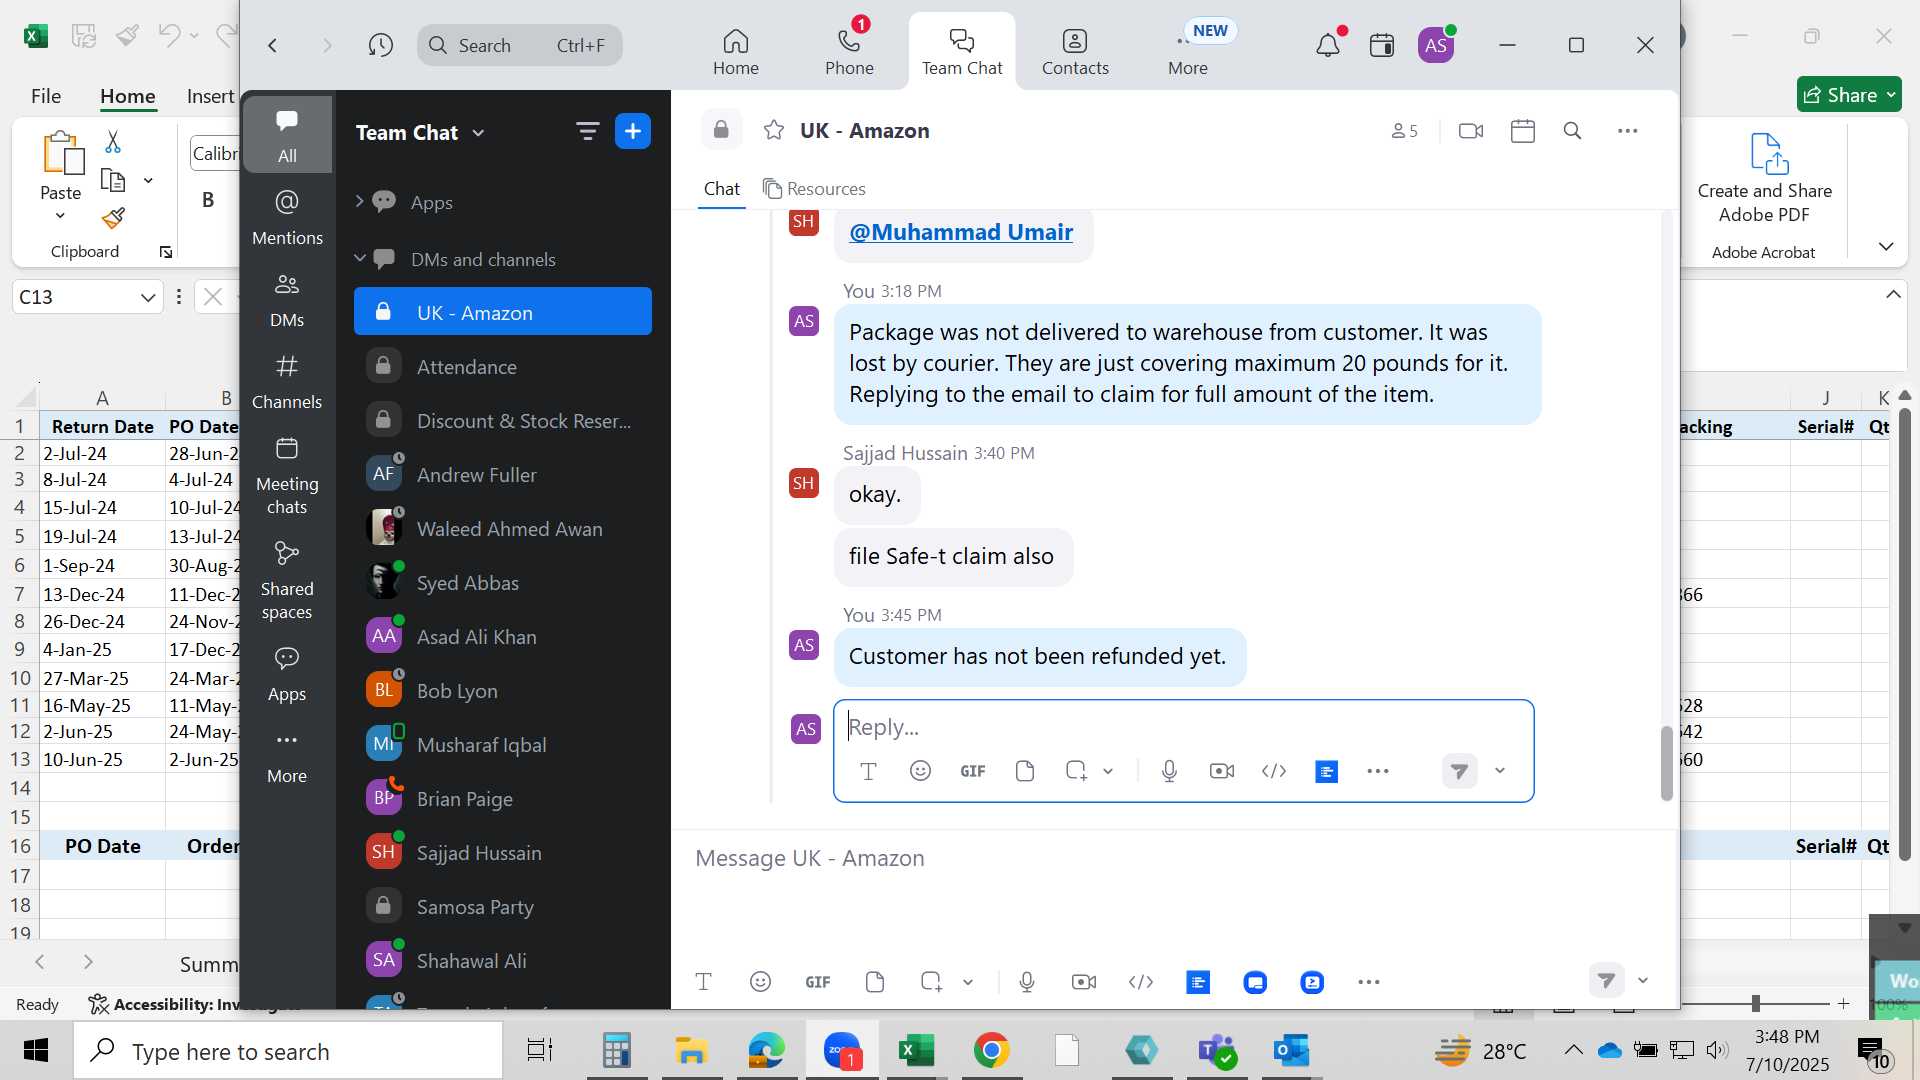This screenshot has width=1920, height=1080.
Task: Open Channels section in sidebar
Action: pos(287,381)
